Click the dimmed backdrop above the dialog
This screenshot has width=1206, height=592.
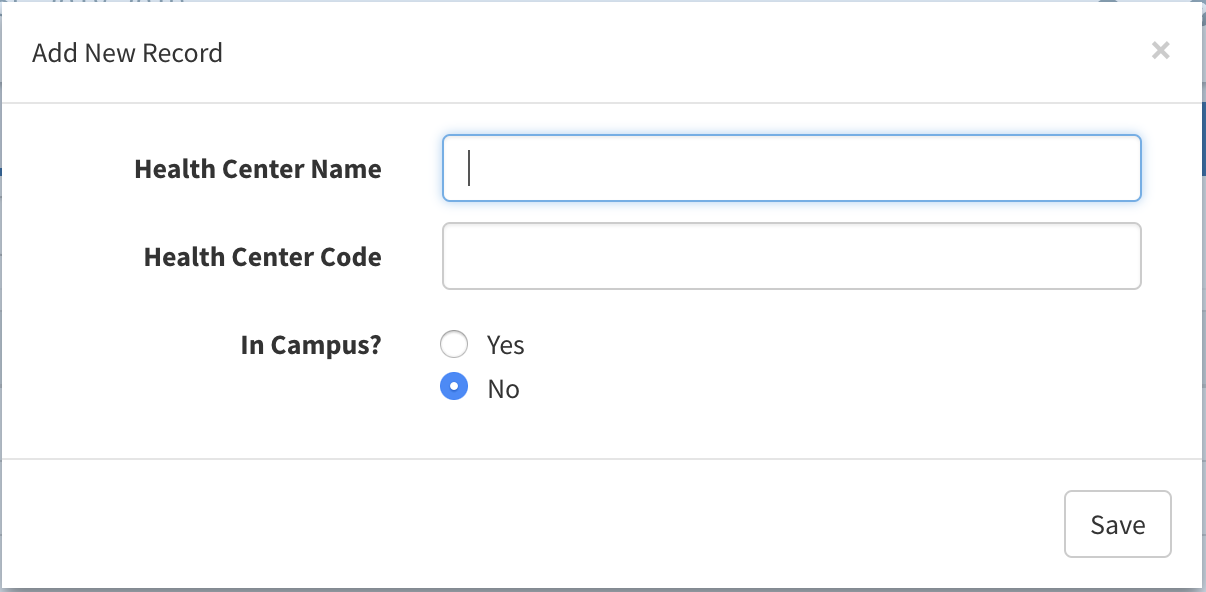(600, 1)
